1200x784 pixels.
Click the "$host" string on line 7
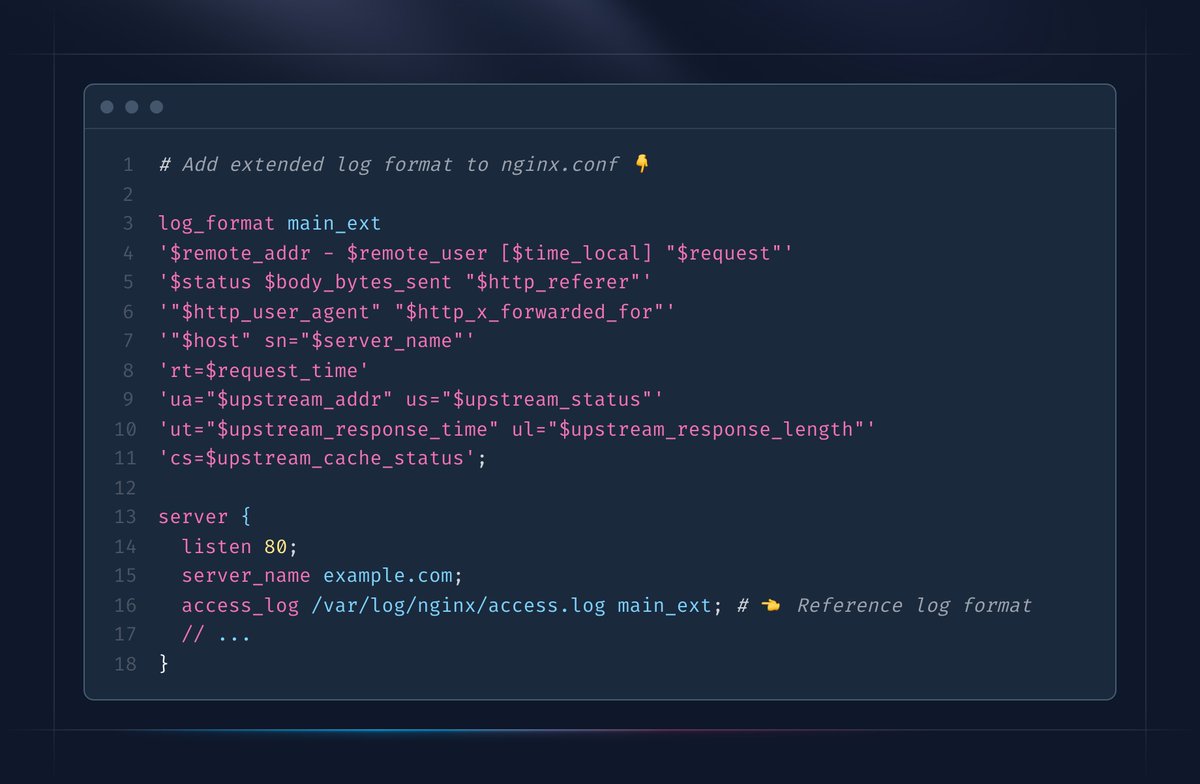coord(211,341)
